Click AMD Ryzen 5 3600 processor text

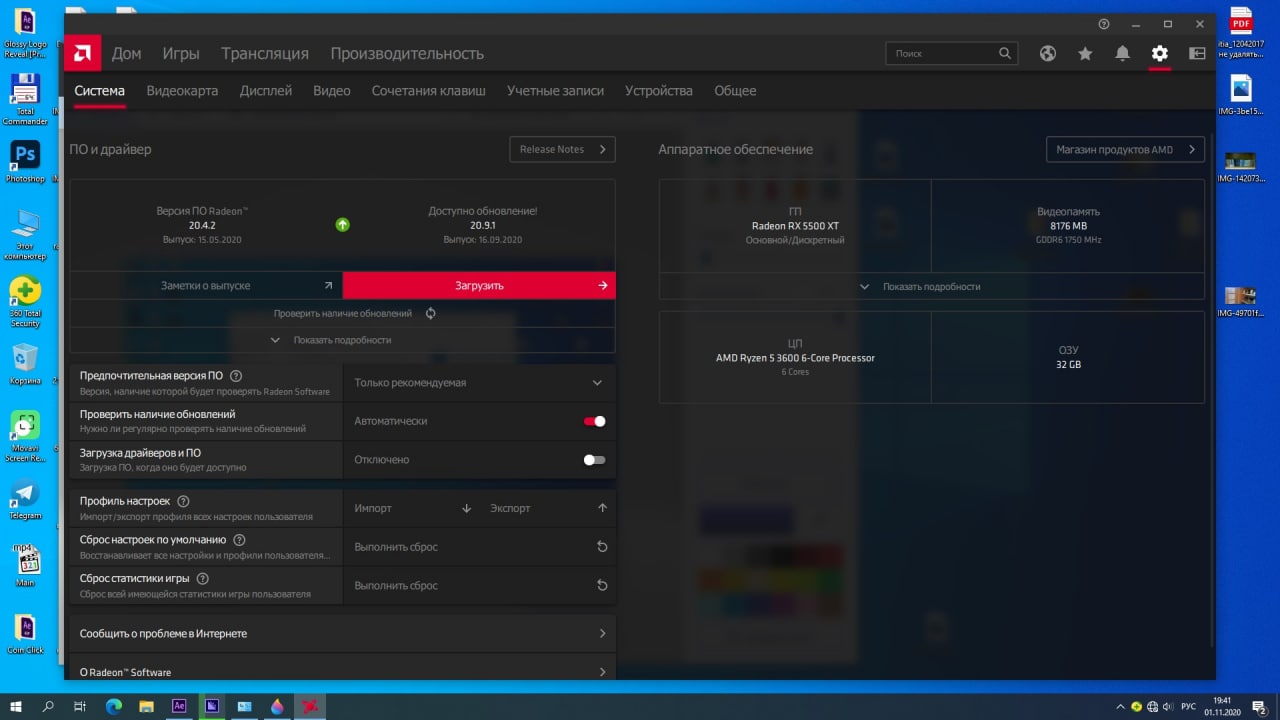pos(795,358)
